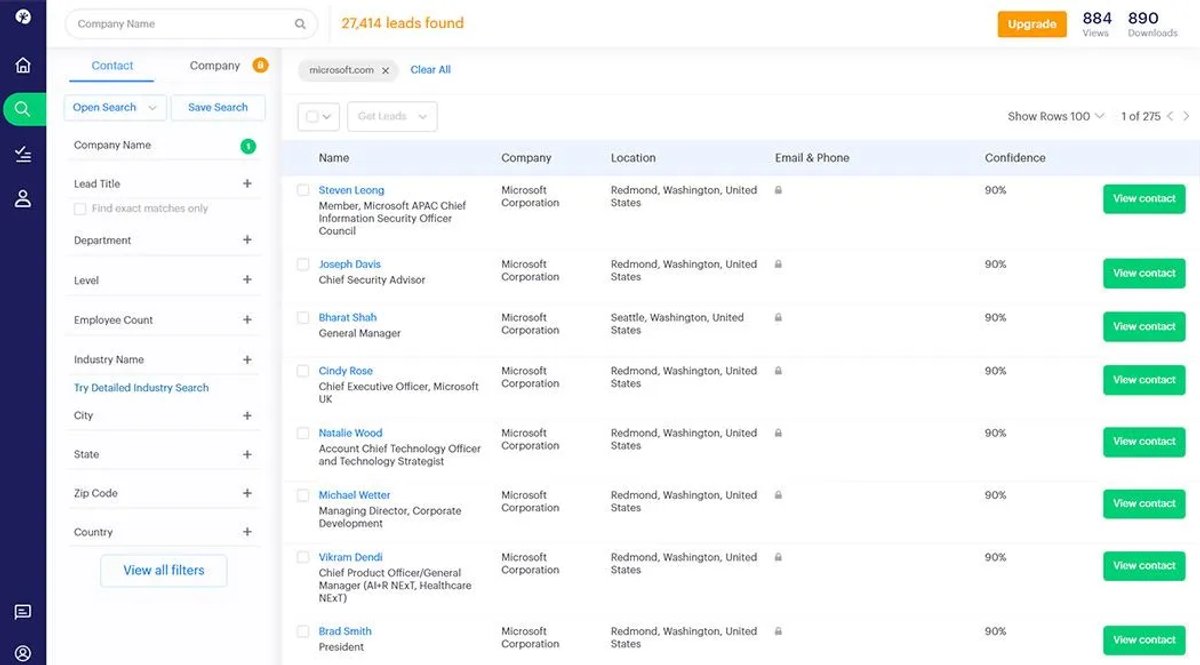Click the lock icon in Steven Leong row
1200x665 pixels.
tap(778, 189)
